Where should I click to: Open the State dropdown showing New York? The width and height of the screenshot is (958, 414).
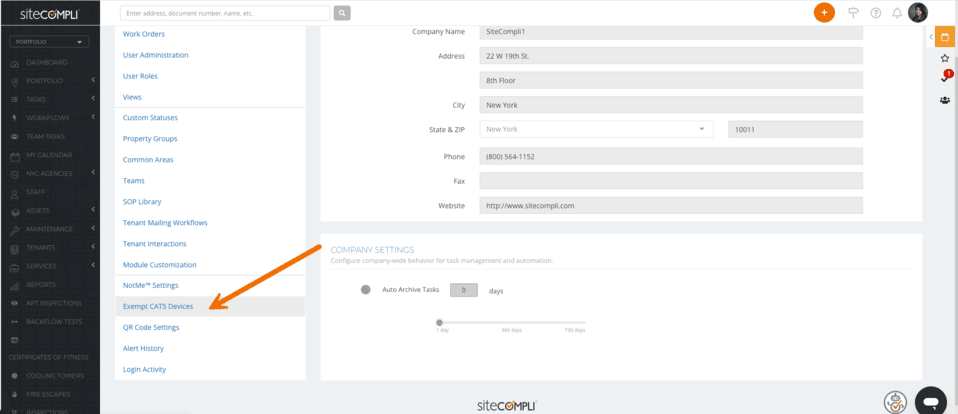click(x=596, y=129)
